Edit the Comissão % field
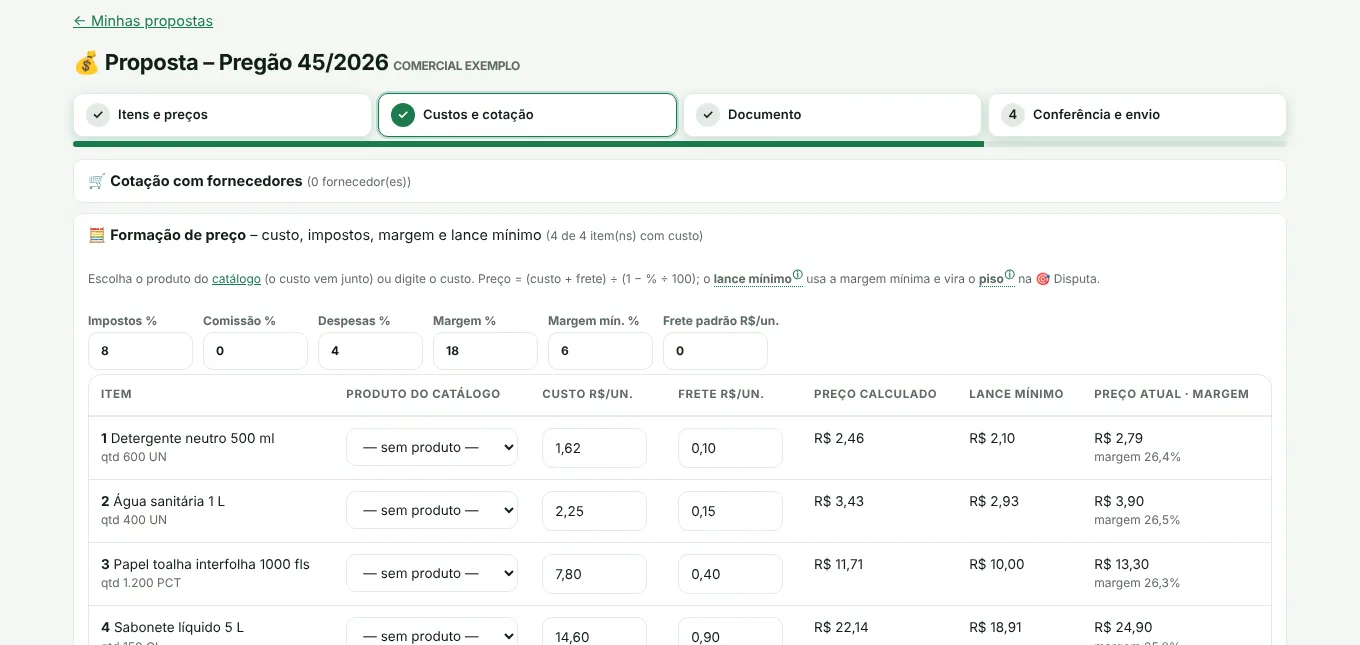 click(x=255, y=351)
